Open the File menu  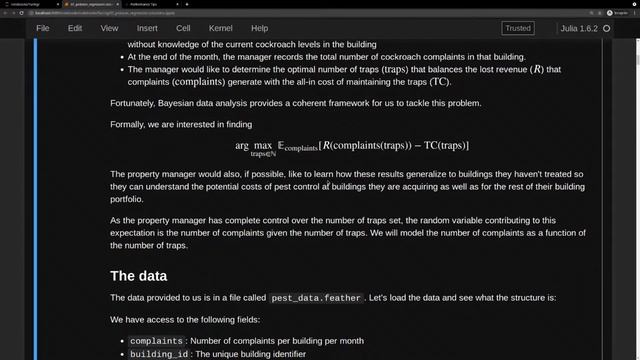click(x=43, y=28)
